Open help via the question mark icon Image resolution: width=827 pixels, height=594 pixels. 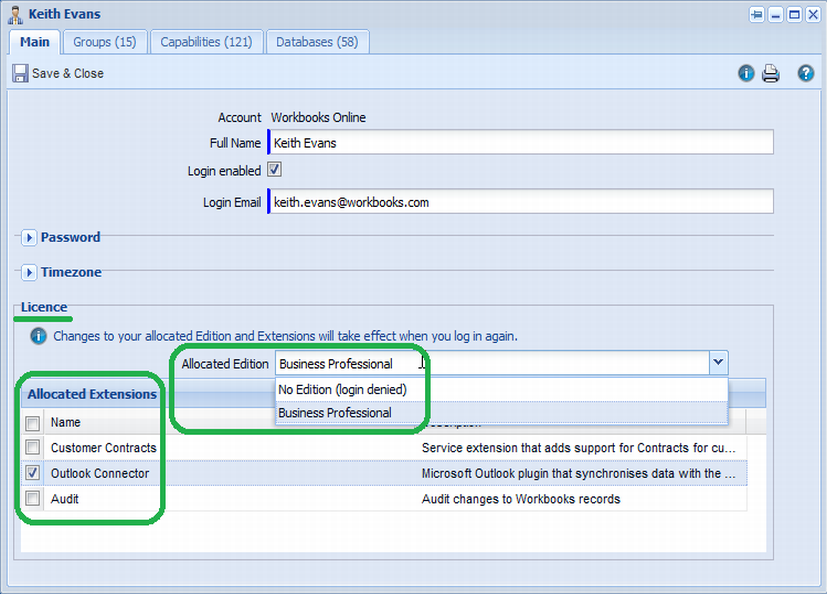click(x=805, y=73)
